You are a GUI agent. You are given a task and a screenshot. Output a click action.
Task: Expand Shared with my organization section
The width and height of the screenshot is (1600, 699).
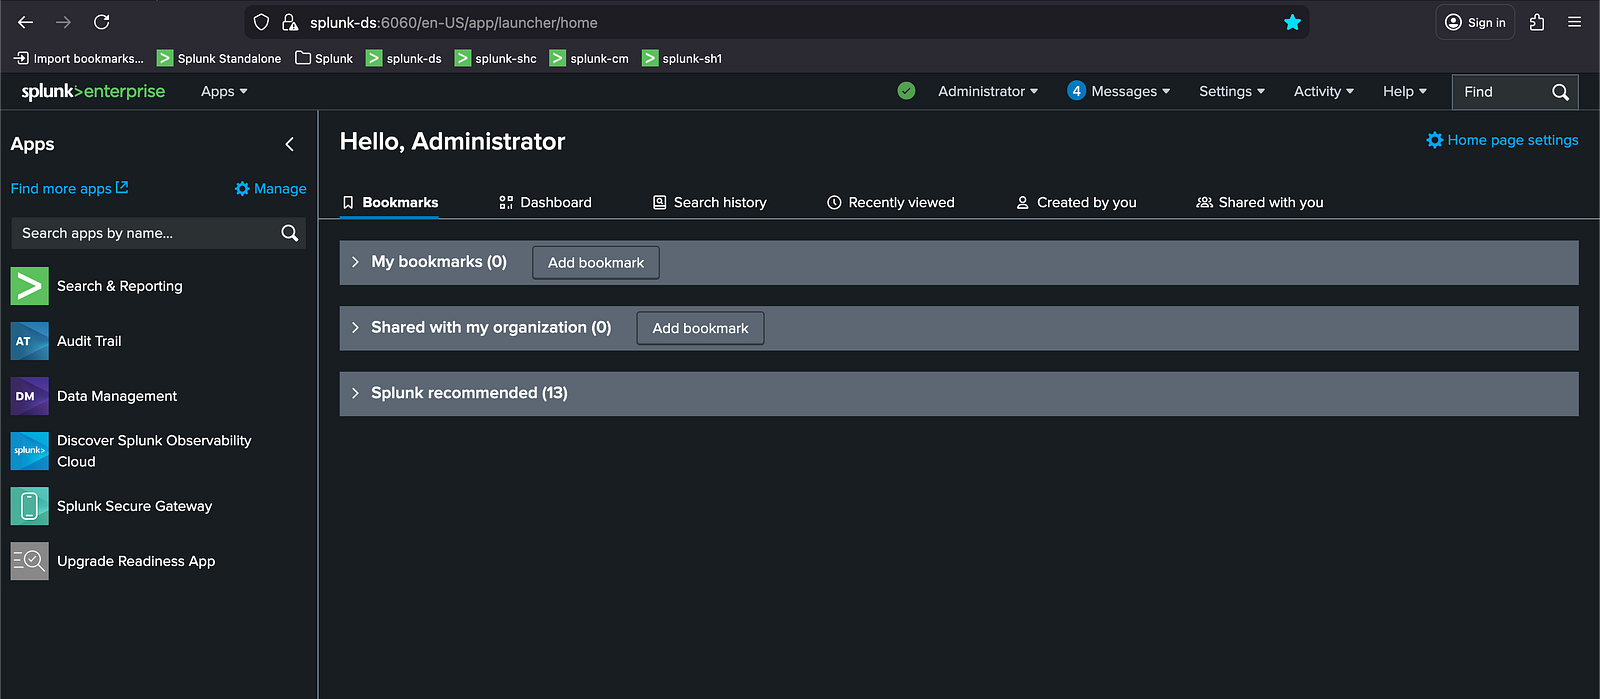[x=355, y=328]
